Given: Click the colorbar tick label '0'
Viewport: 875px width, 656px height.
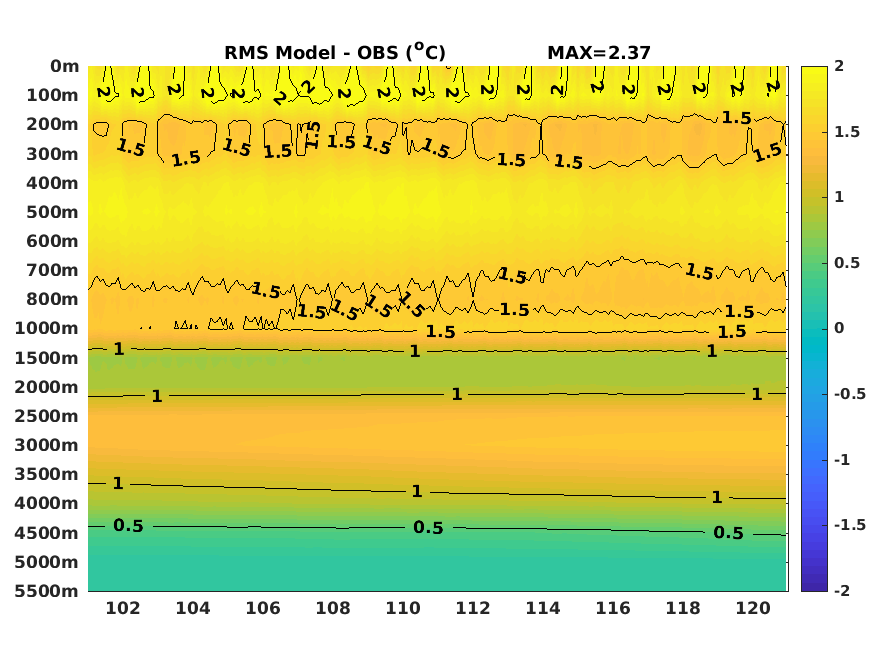Looking at the screenshot, I should coord(839,328).
